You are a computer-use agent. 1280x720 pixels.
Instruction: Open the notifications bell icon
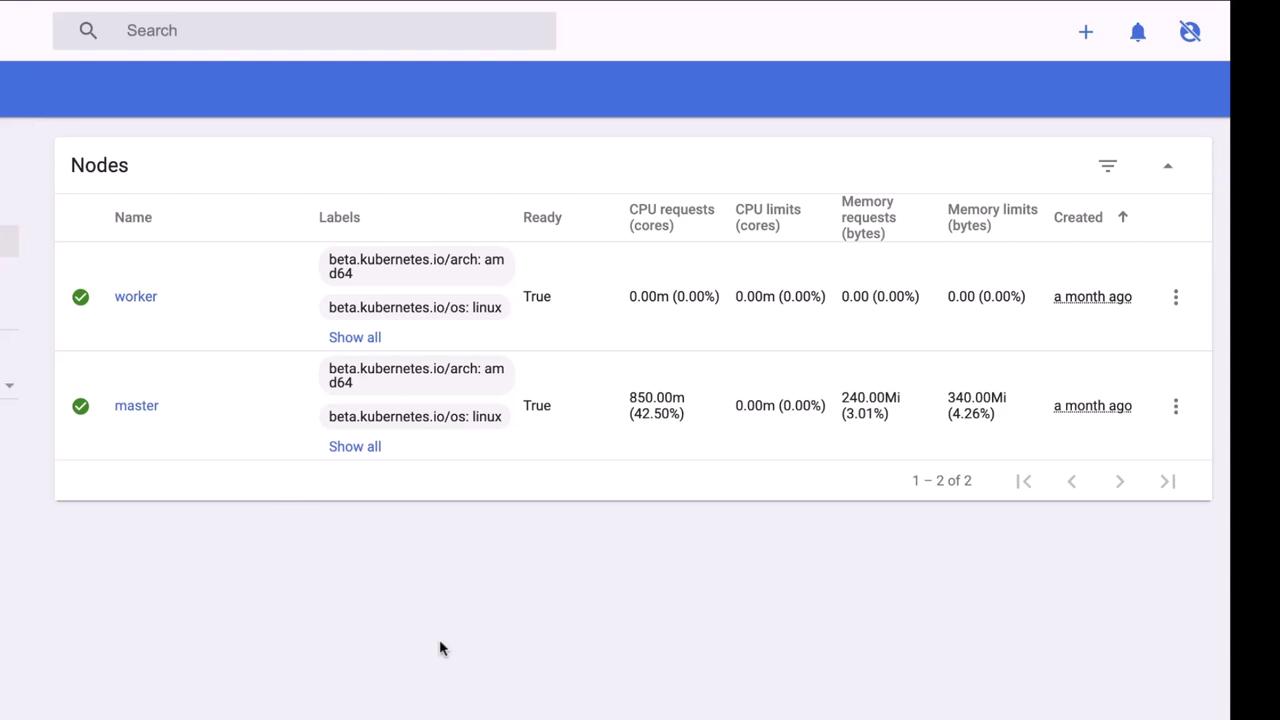pos(1137,32)
